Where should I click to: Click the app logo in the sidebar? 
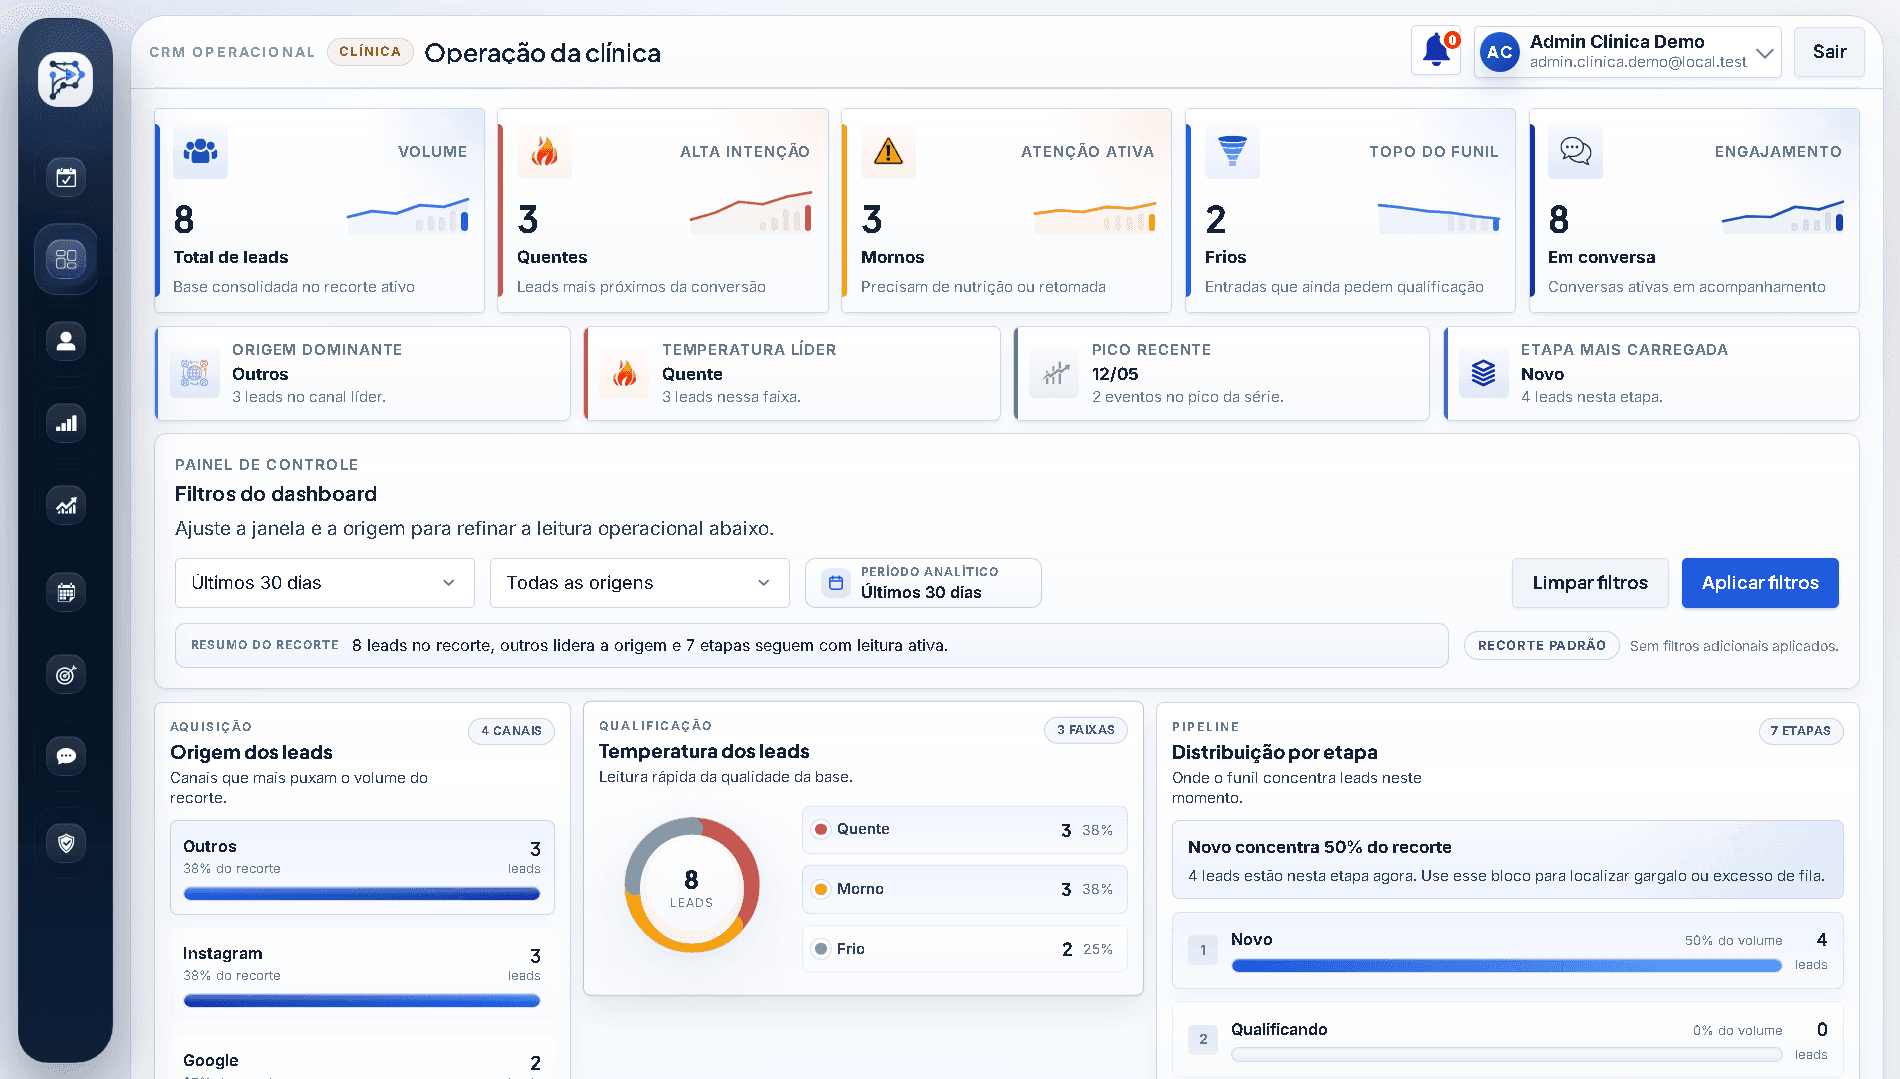(x=66, y=79)
